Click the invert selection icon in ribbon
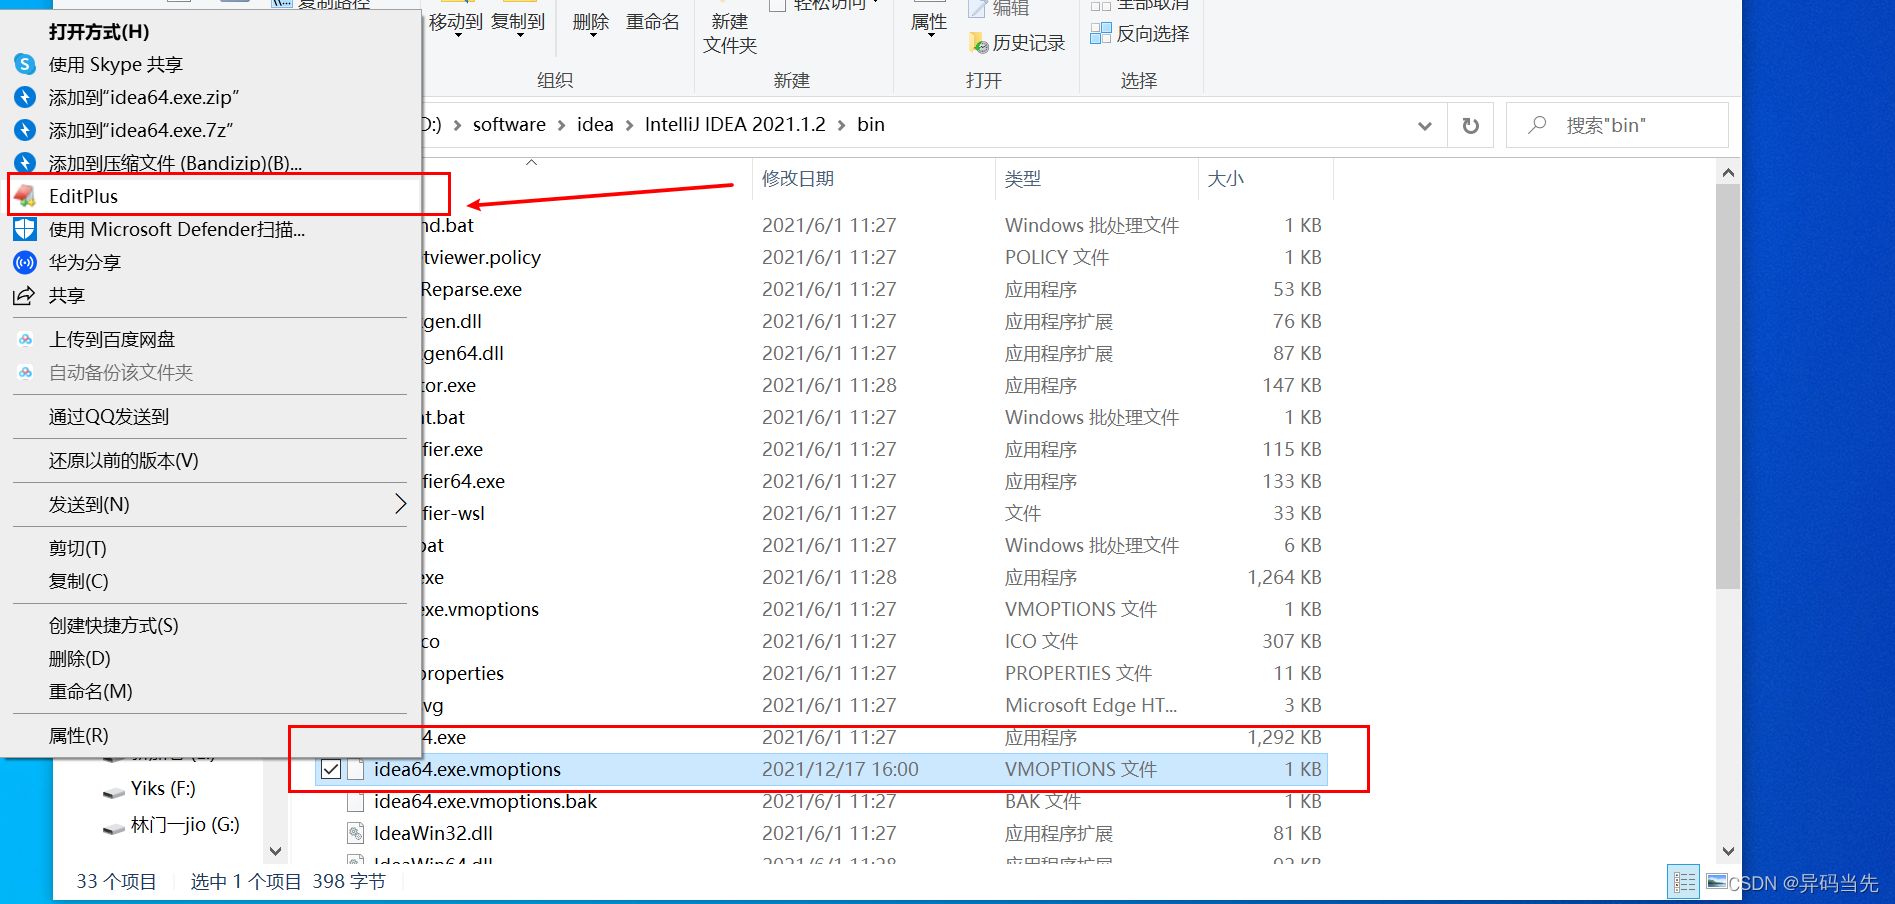 pos(1100,33)
